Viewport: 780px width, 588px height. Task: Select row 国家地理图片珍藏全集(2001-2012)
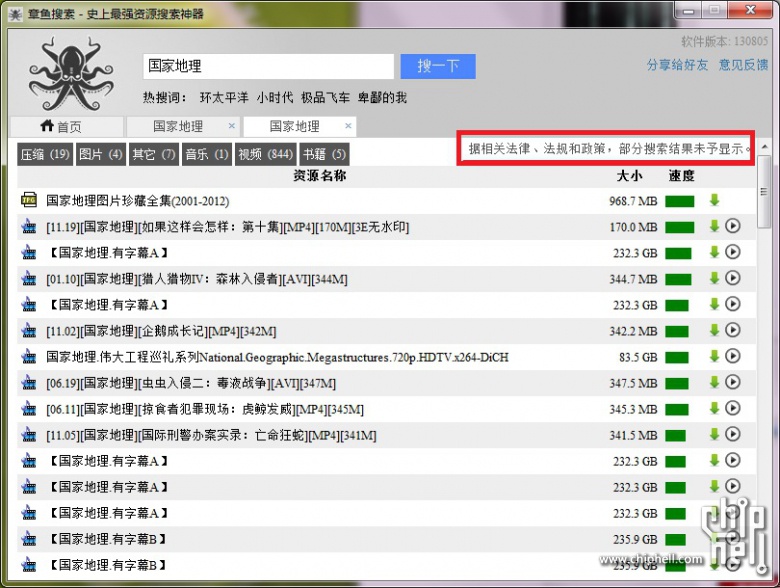coord(387,201)
